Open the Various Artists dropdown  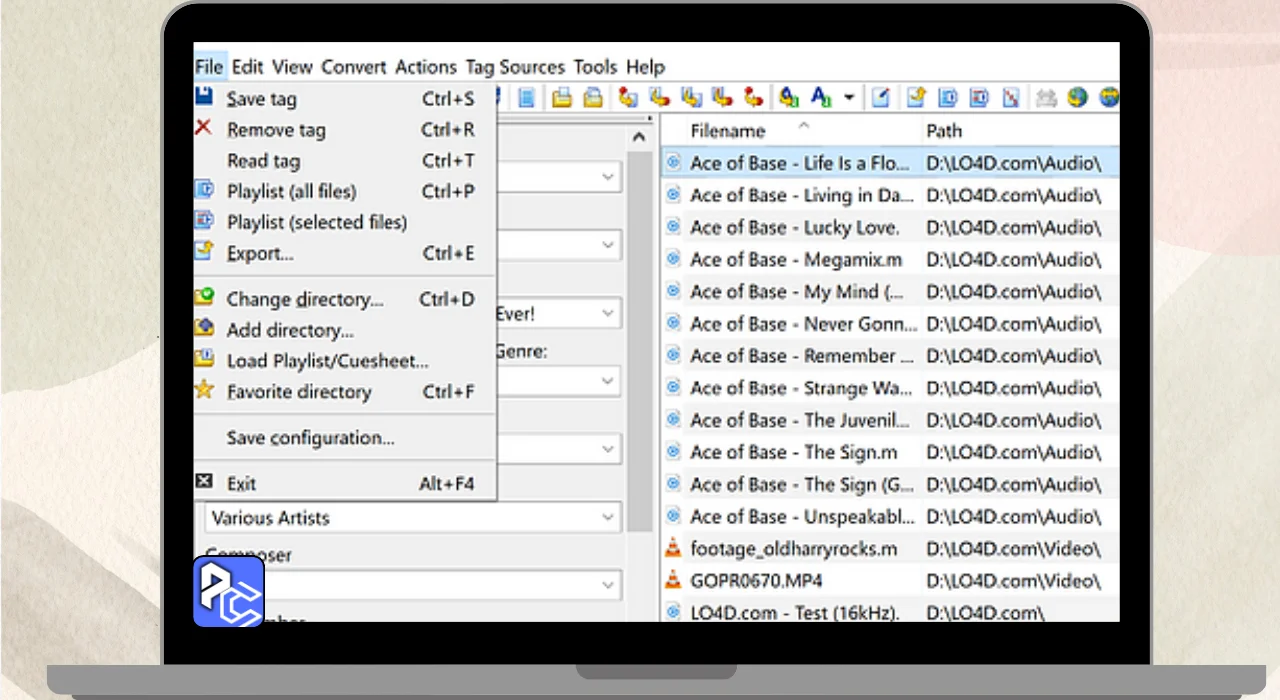(x=608, y=518)
